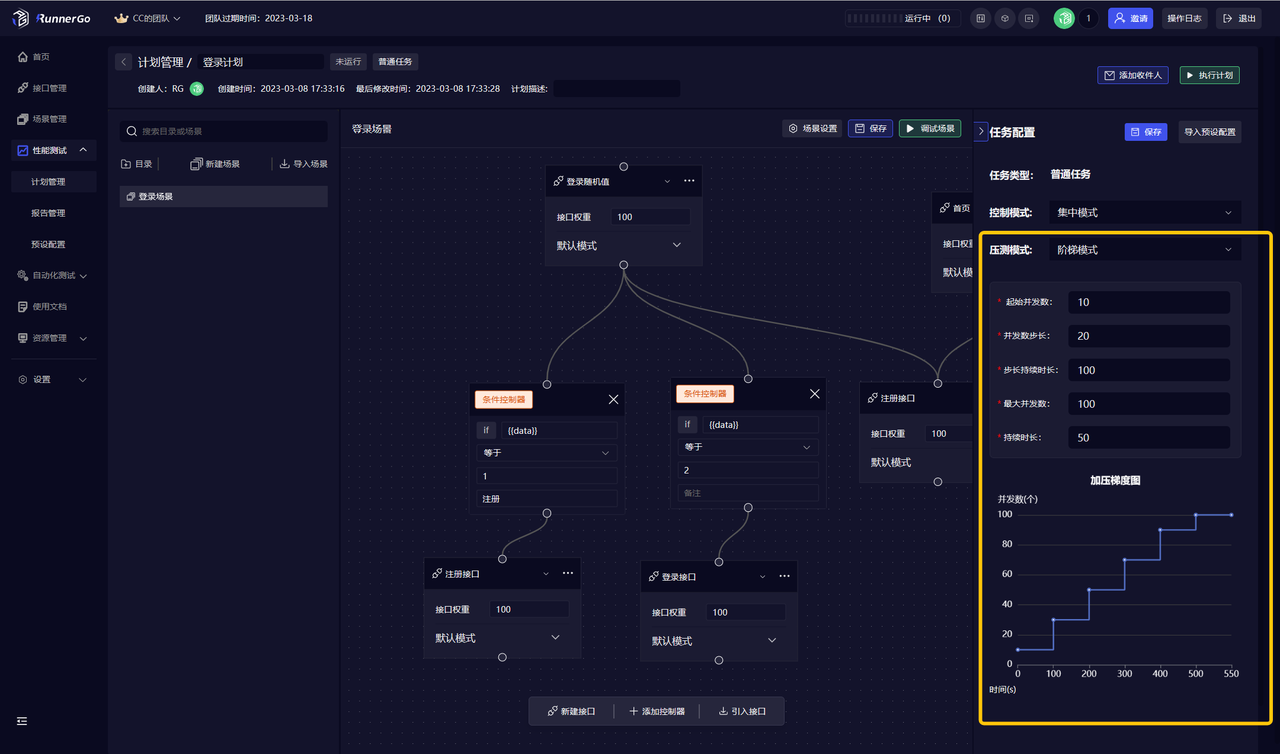Click the screen frame icon in header
1280x754 pixels.
click(x=1028, y=18)
